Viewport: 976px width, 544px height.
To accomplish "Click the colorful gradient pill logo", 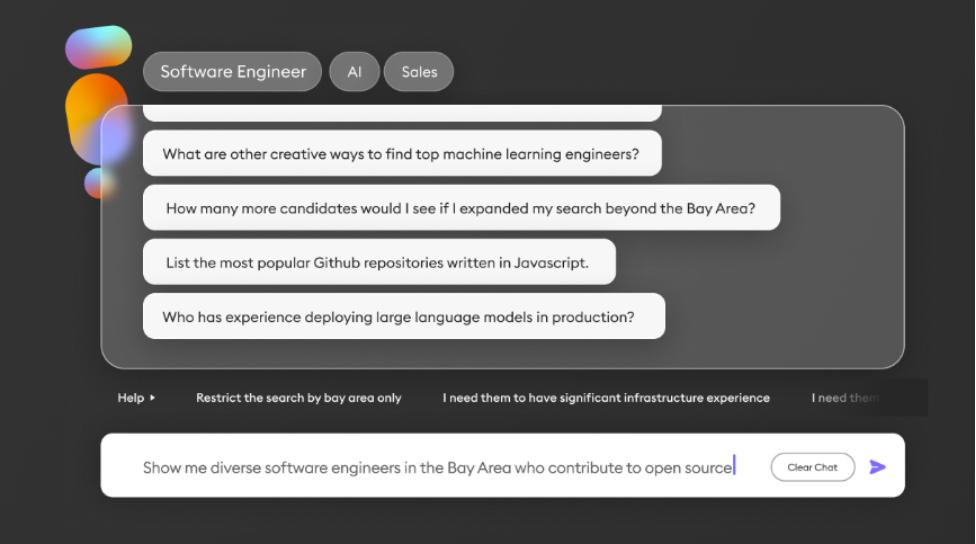I will pyautogui.click(x=98, y=47).
